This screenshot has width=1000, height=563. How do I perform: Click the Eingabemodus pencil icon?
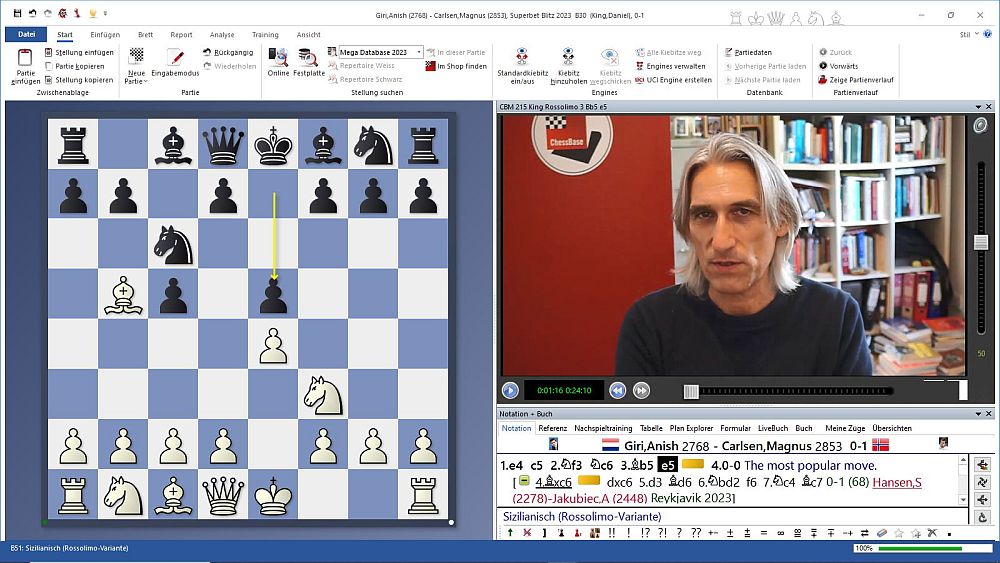pos(174,58)
